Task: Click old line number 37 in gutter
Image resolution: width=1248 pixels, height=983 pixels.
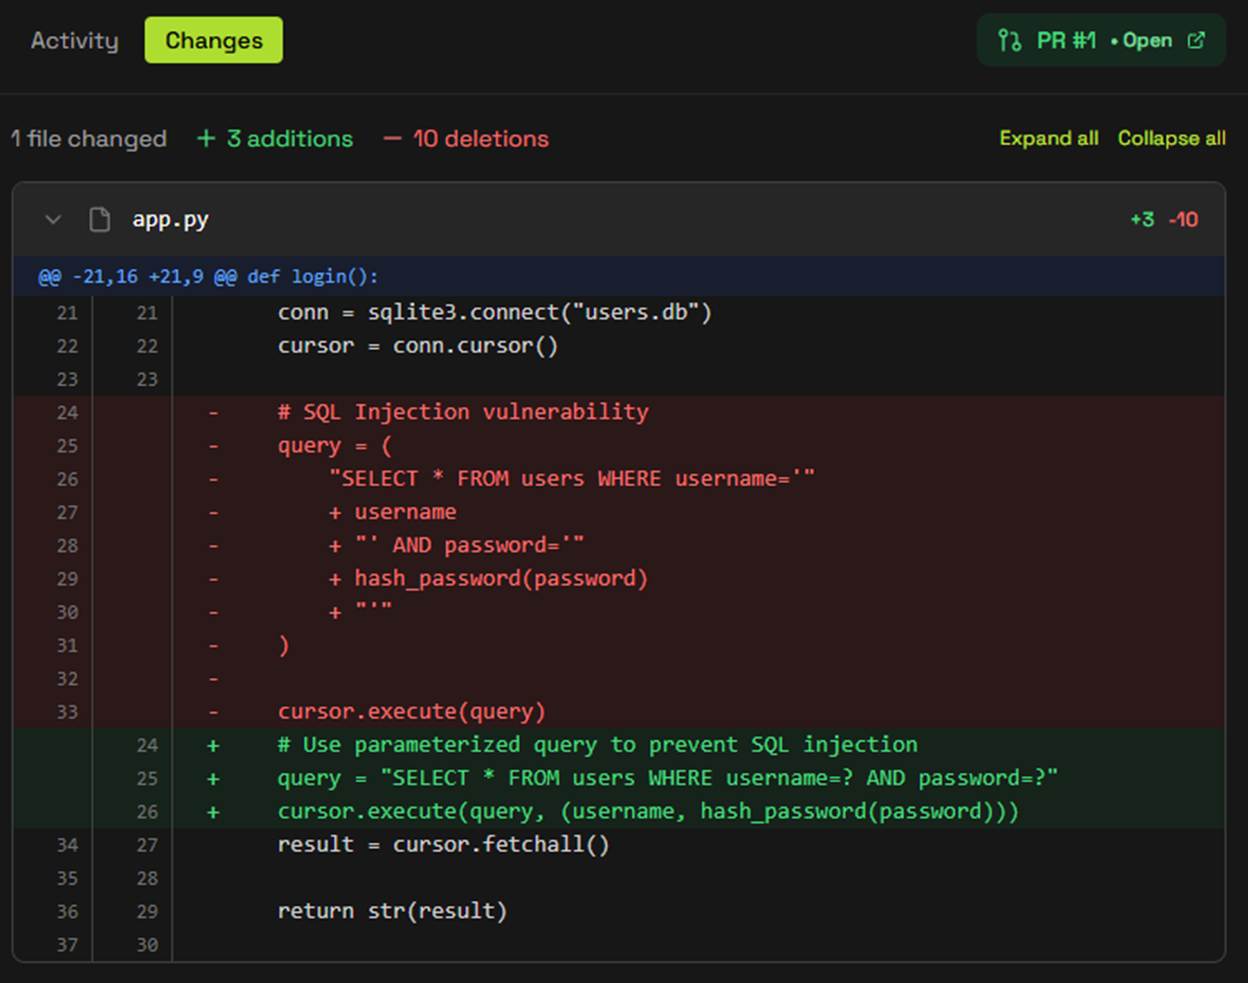Action: point(67,945)
